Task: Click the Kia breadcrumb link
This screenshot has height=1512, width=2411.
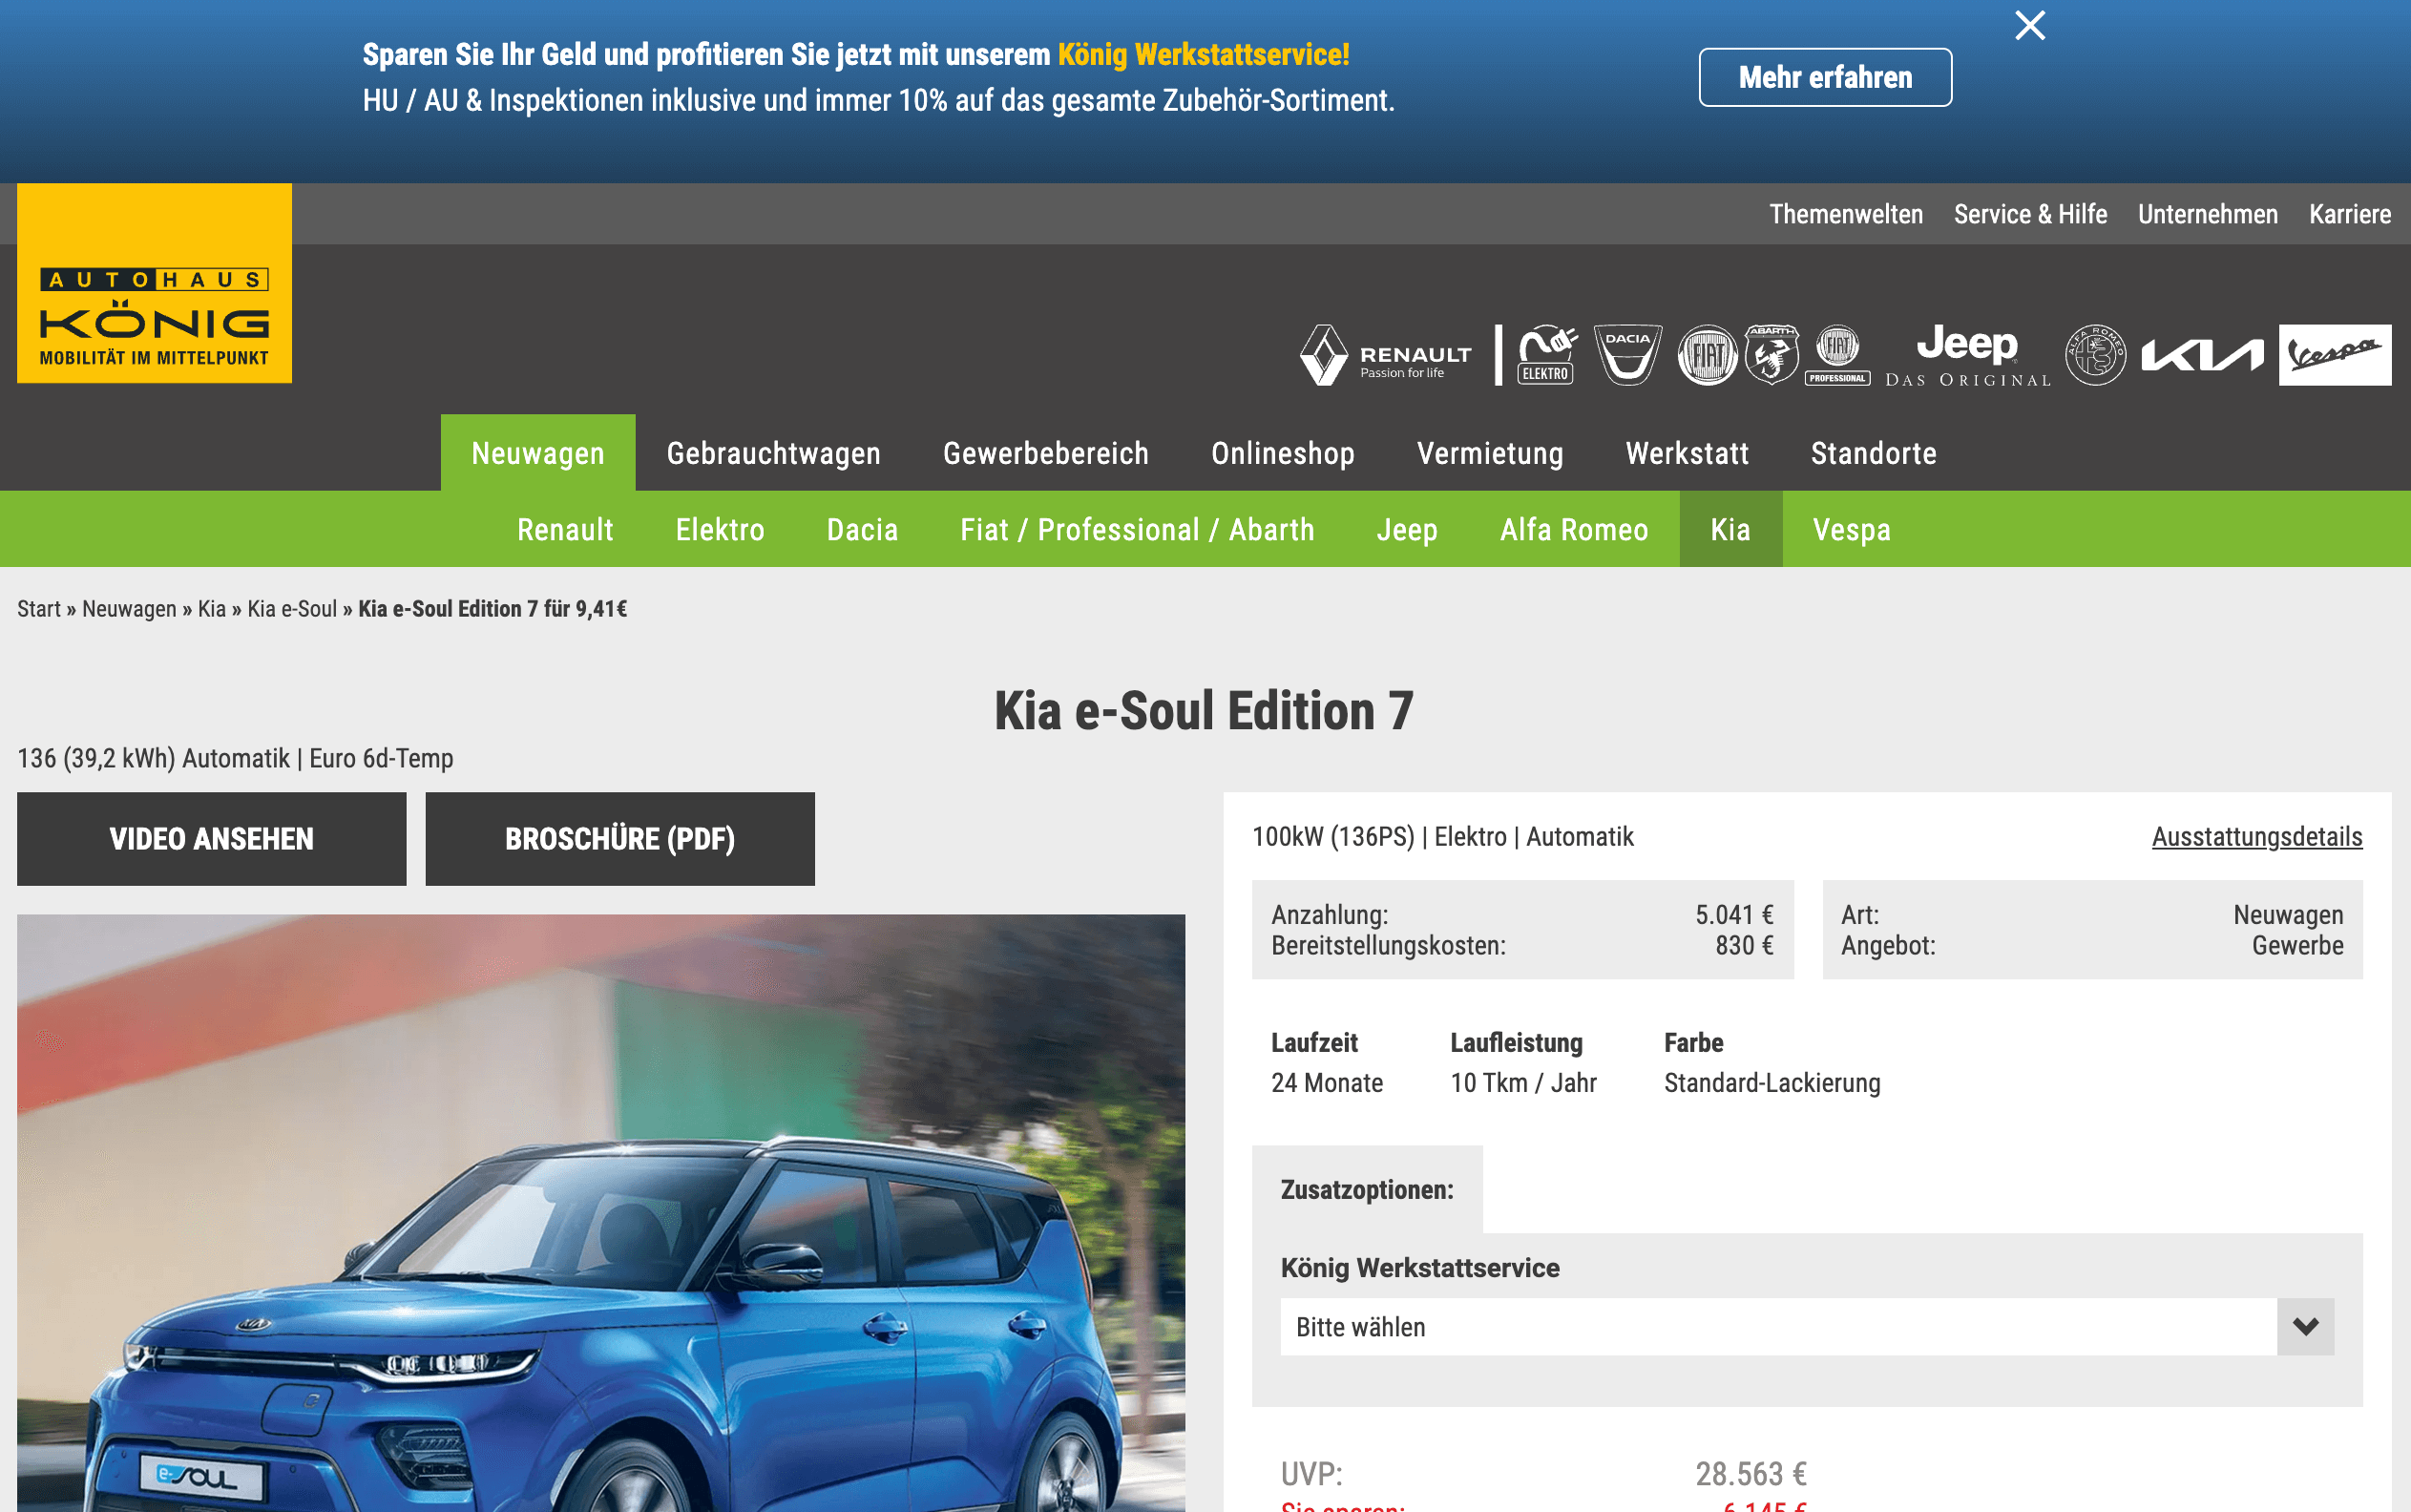Action: click(x=212, y=609)
